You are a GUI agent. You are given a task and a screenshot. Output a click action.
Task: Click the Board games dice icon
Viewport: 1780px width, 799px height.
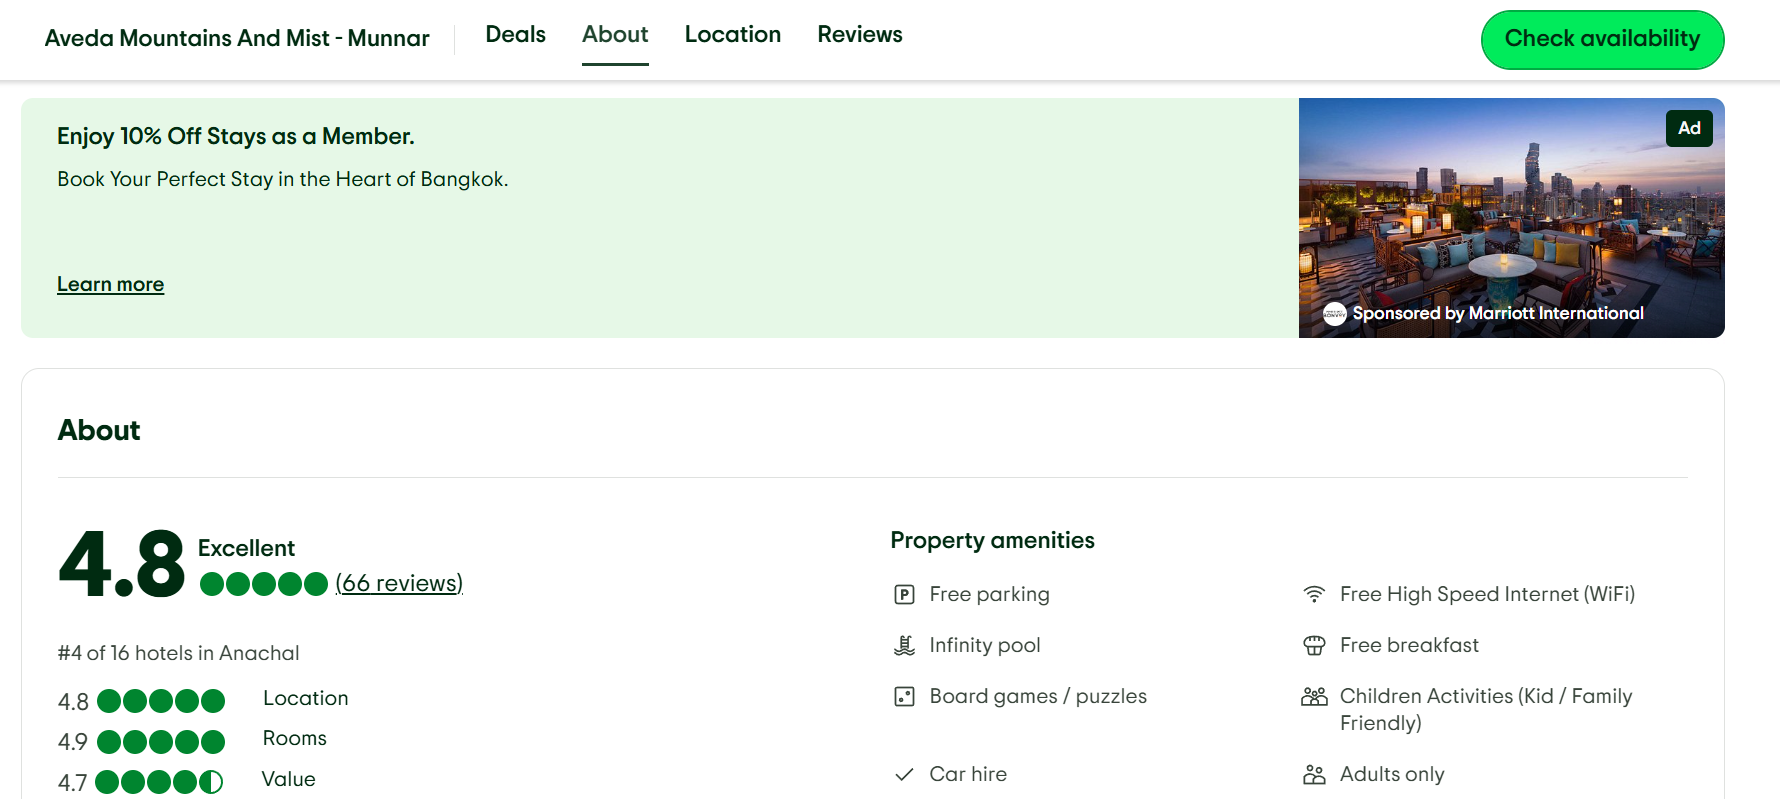904,697
